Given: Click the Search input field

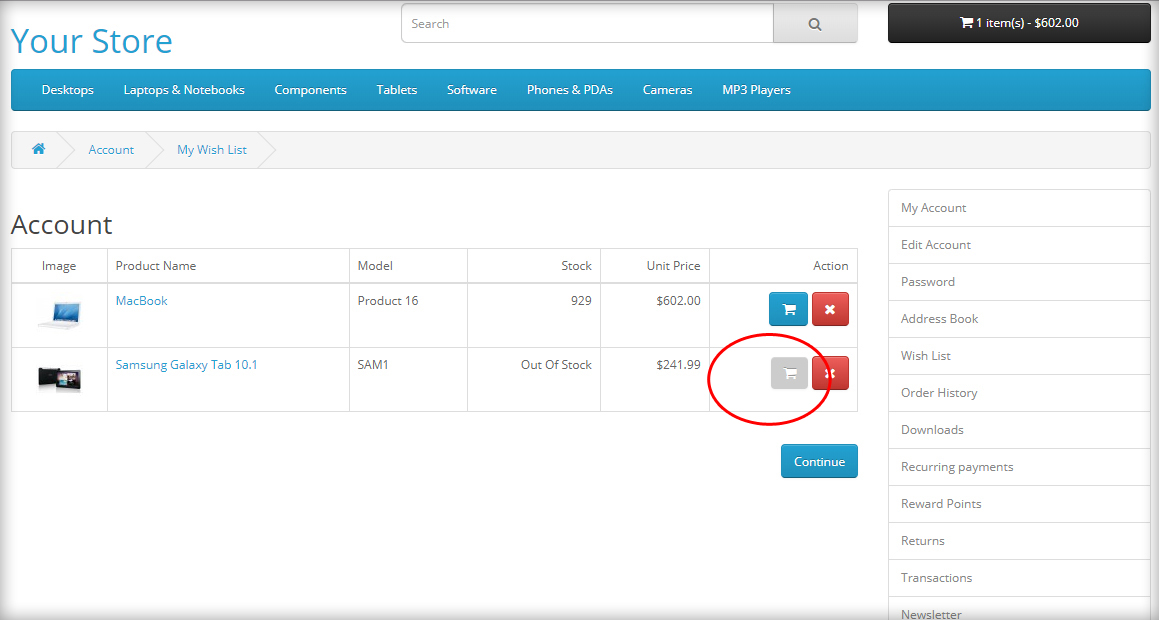Looking at the screenshot, I should [588, 24].
